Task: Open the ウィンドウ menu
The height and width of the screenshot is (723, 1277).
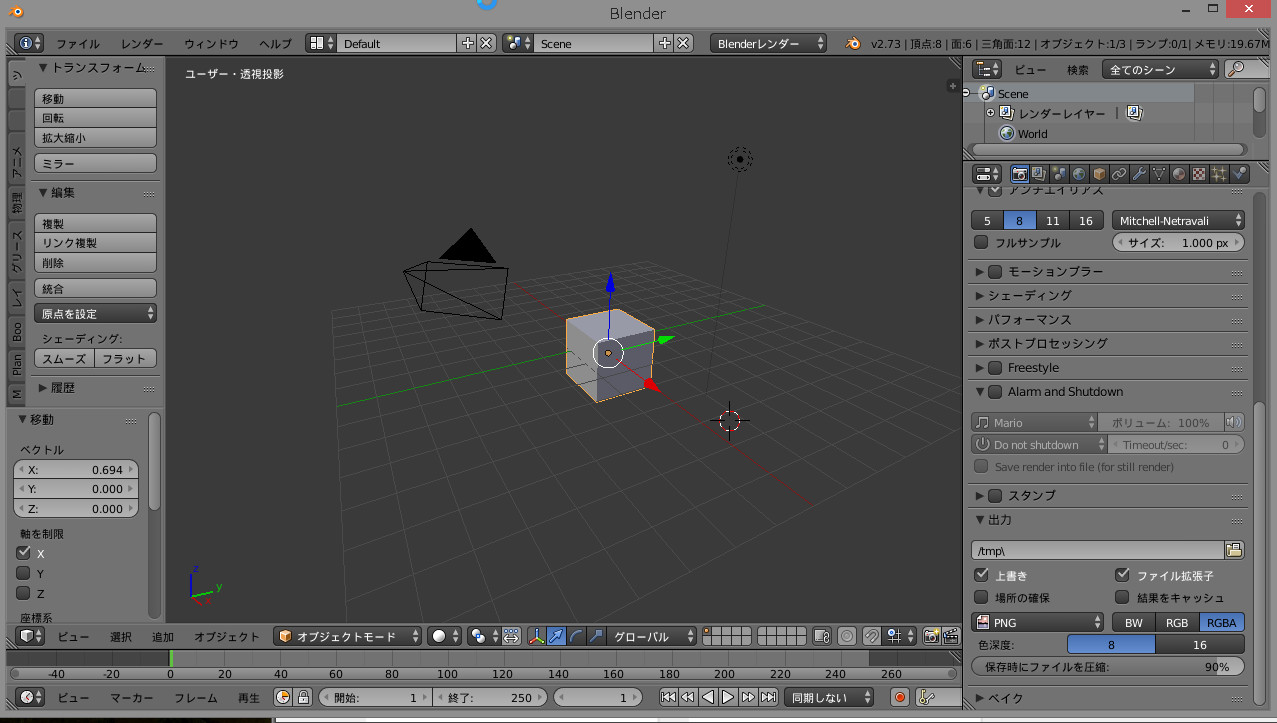Action: (x=211, y=44)
